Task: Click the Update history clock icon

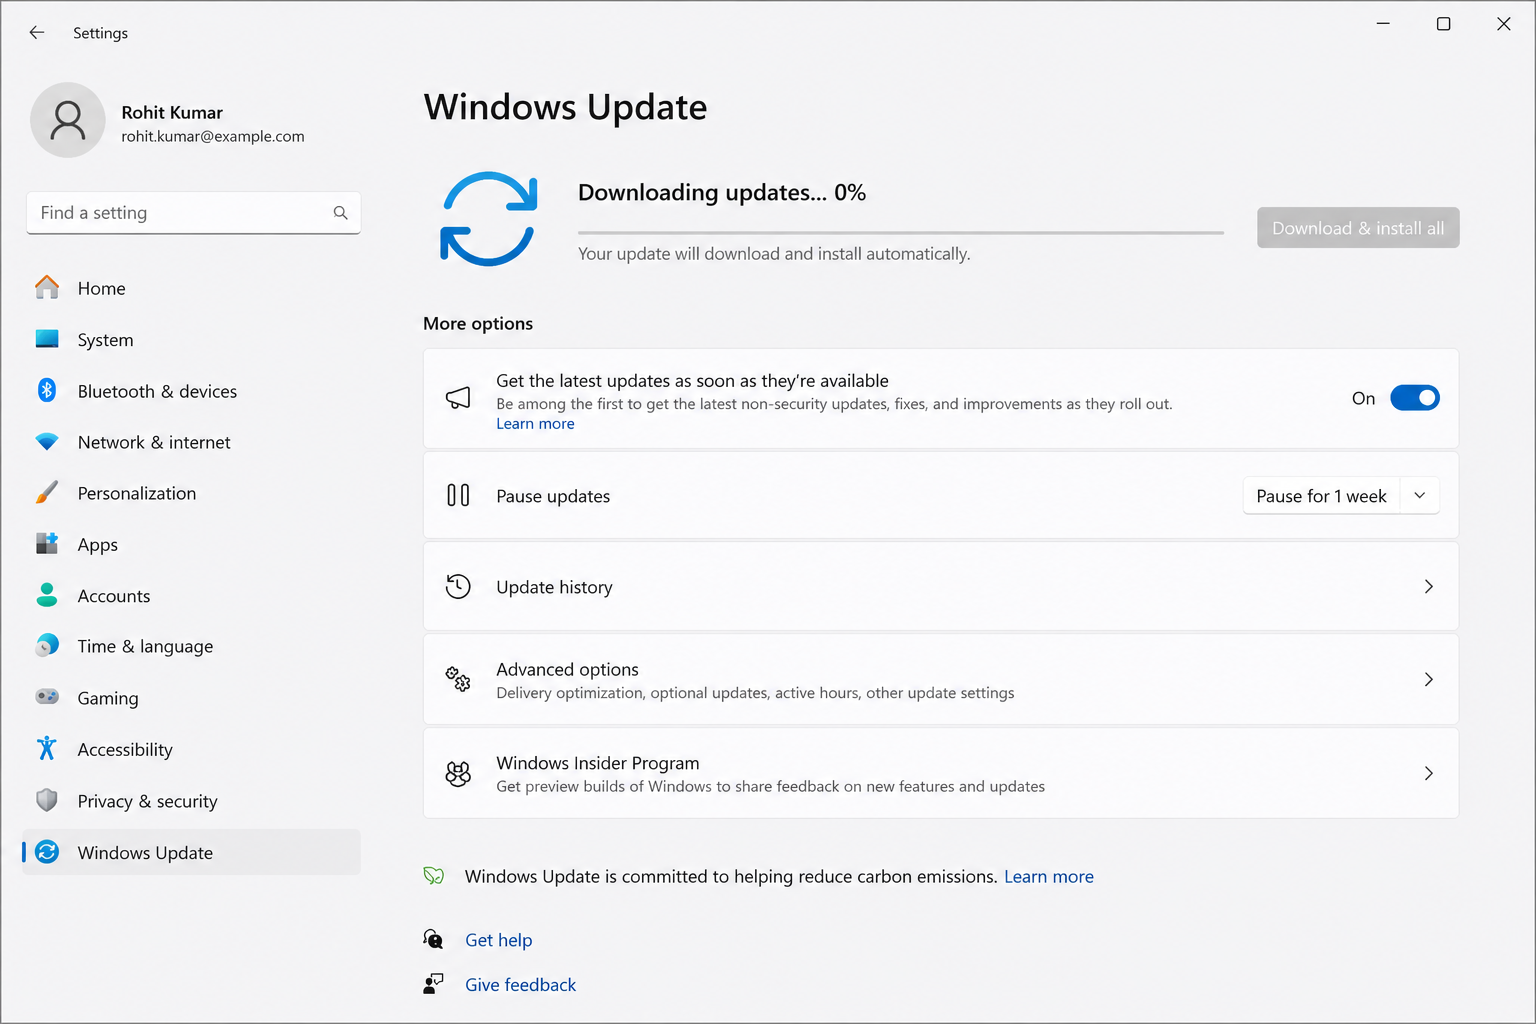Action: [x=458, y=586]
